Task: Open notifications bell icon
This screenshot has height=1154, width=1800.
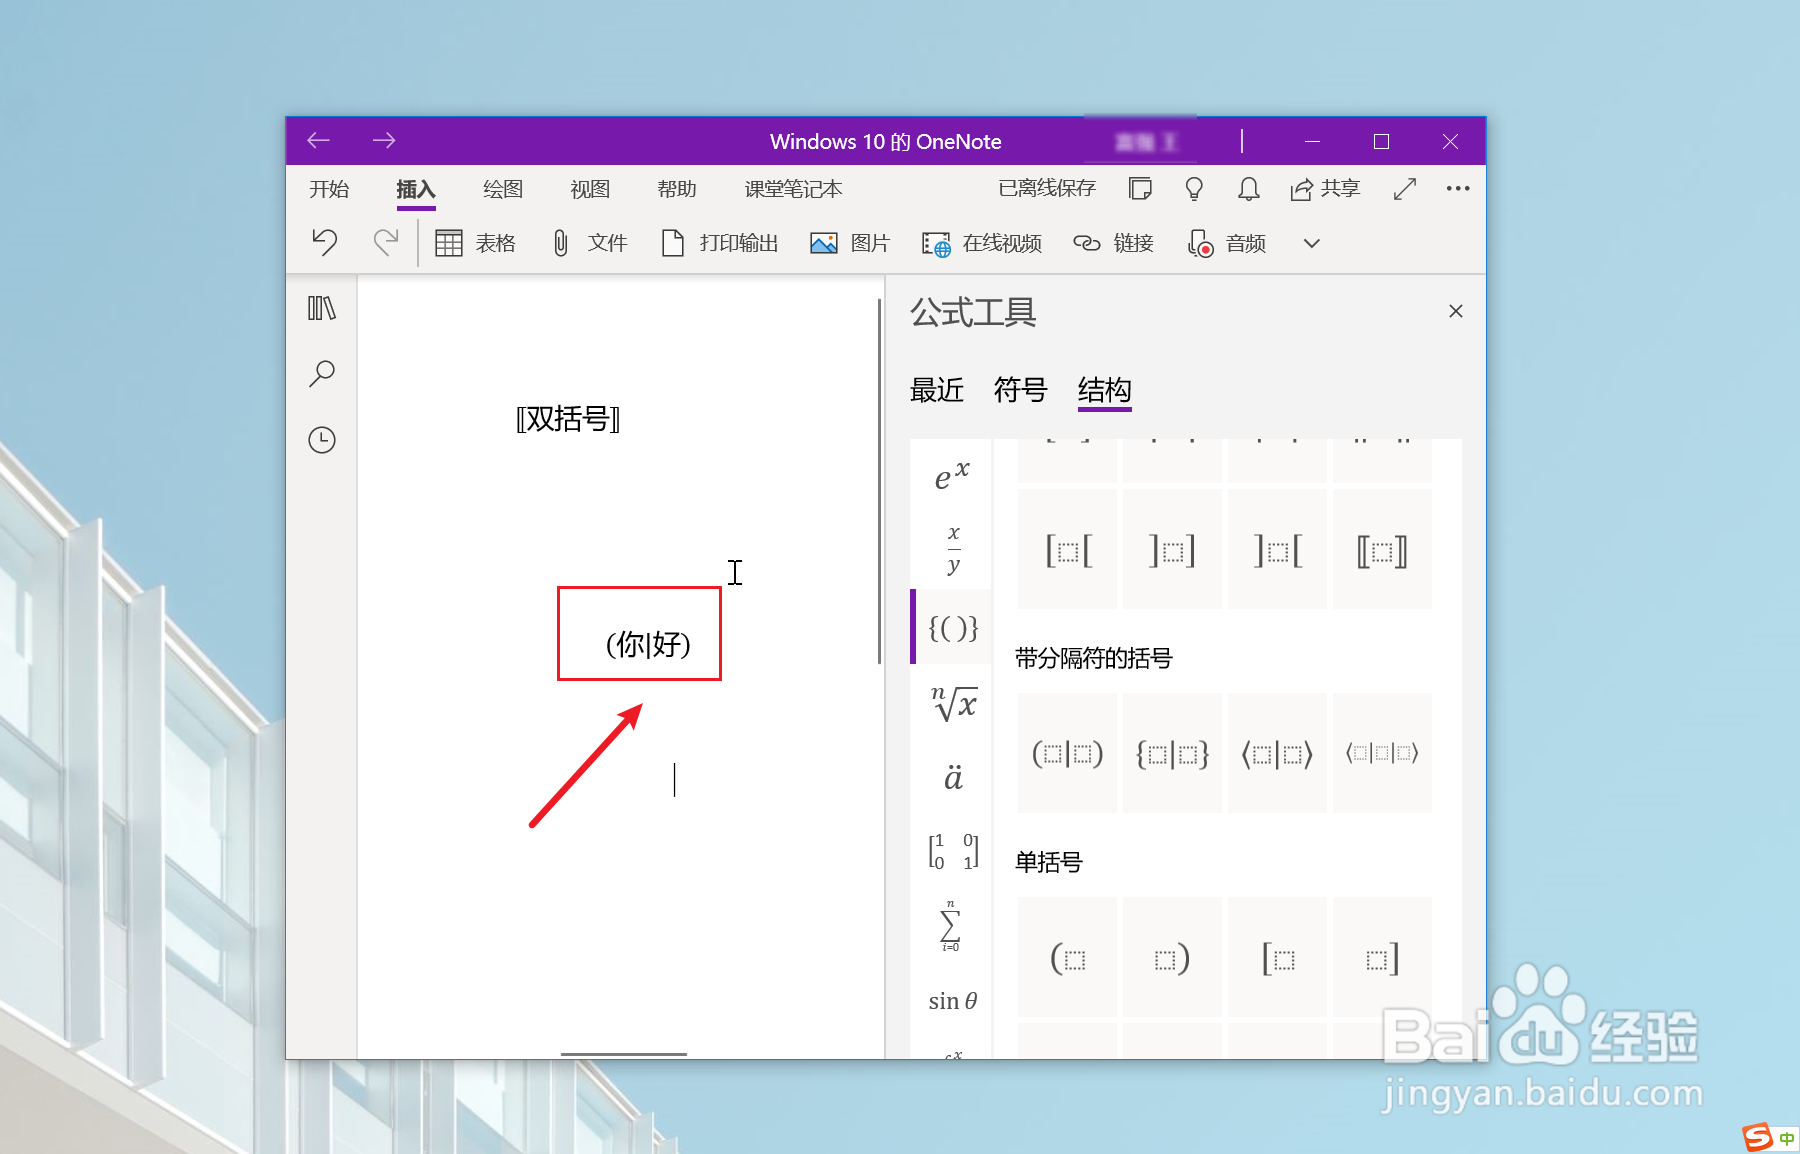Action: [x=1249, y=188]
